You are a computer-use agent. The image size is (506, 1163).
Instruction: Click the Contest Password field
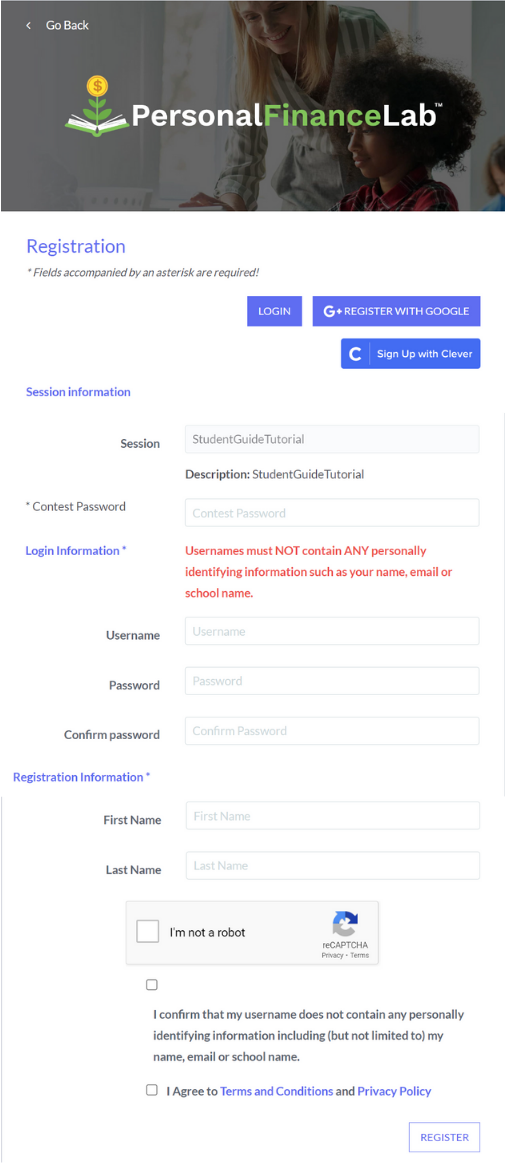click(332, 513)
